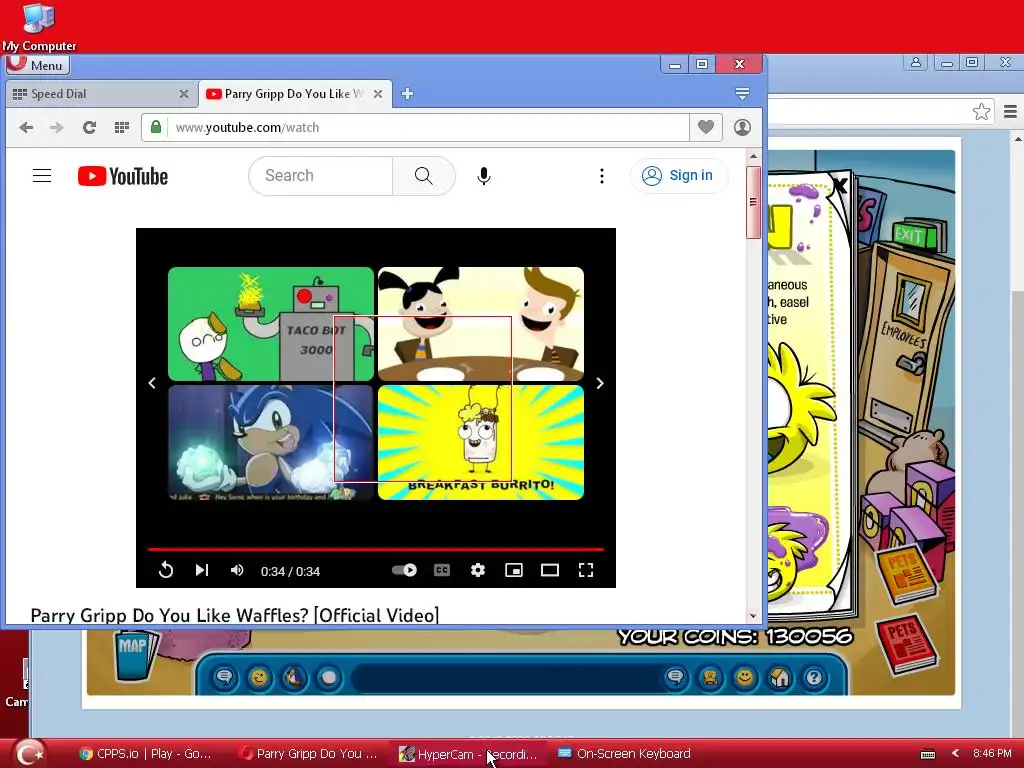Go back with Opera back arrow
This screenshot has width=1024, height=768.
point(26,127)
